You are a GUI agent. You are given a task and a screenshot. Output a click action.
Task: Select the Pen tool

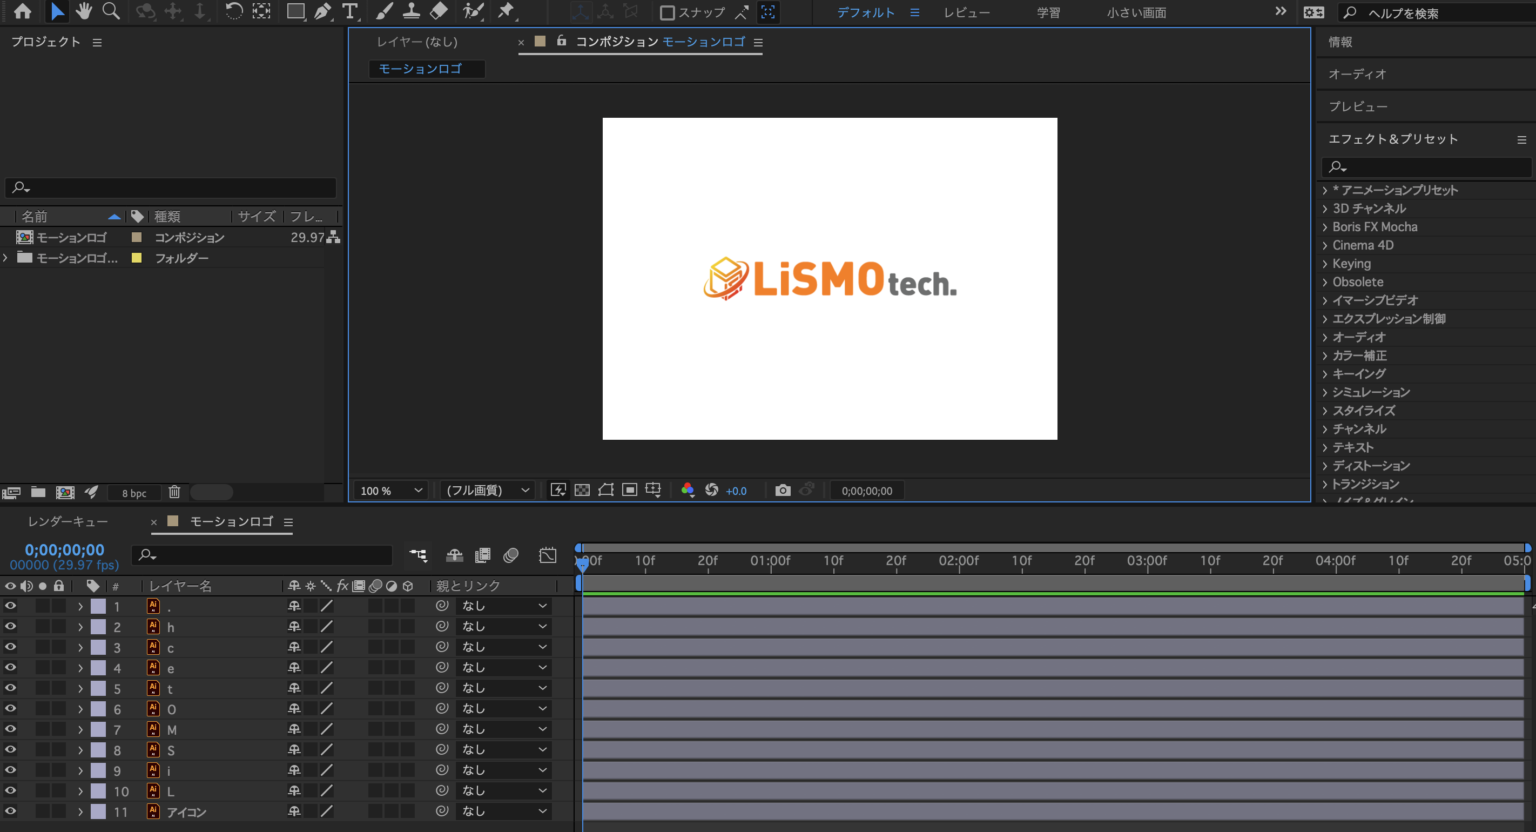[322, 11]
